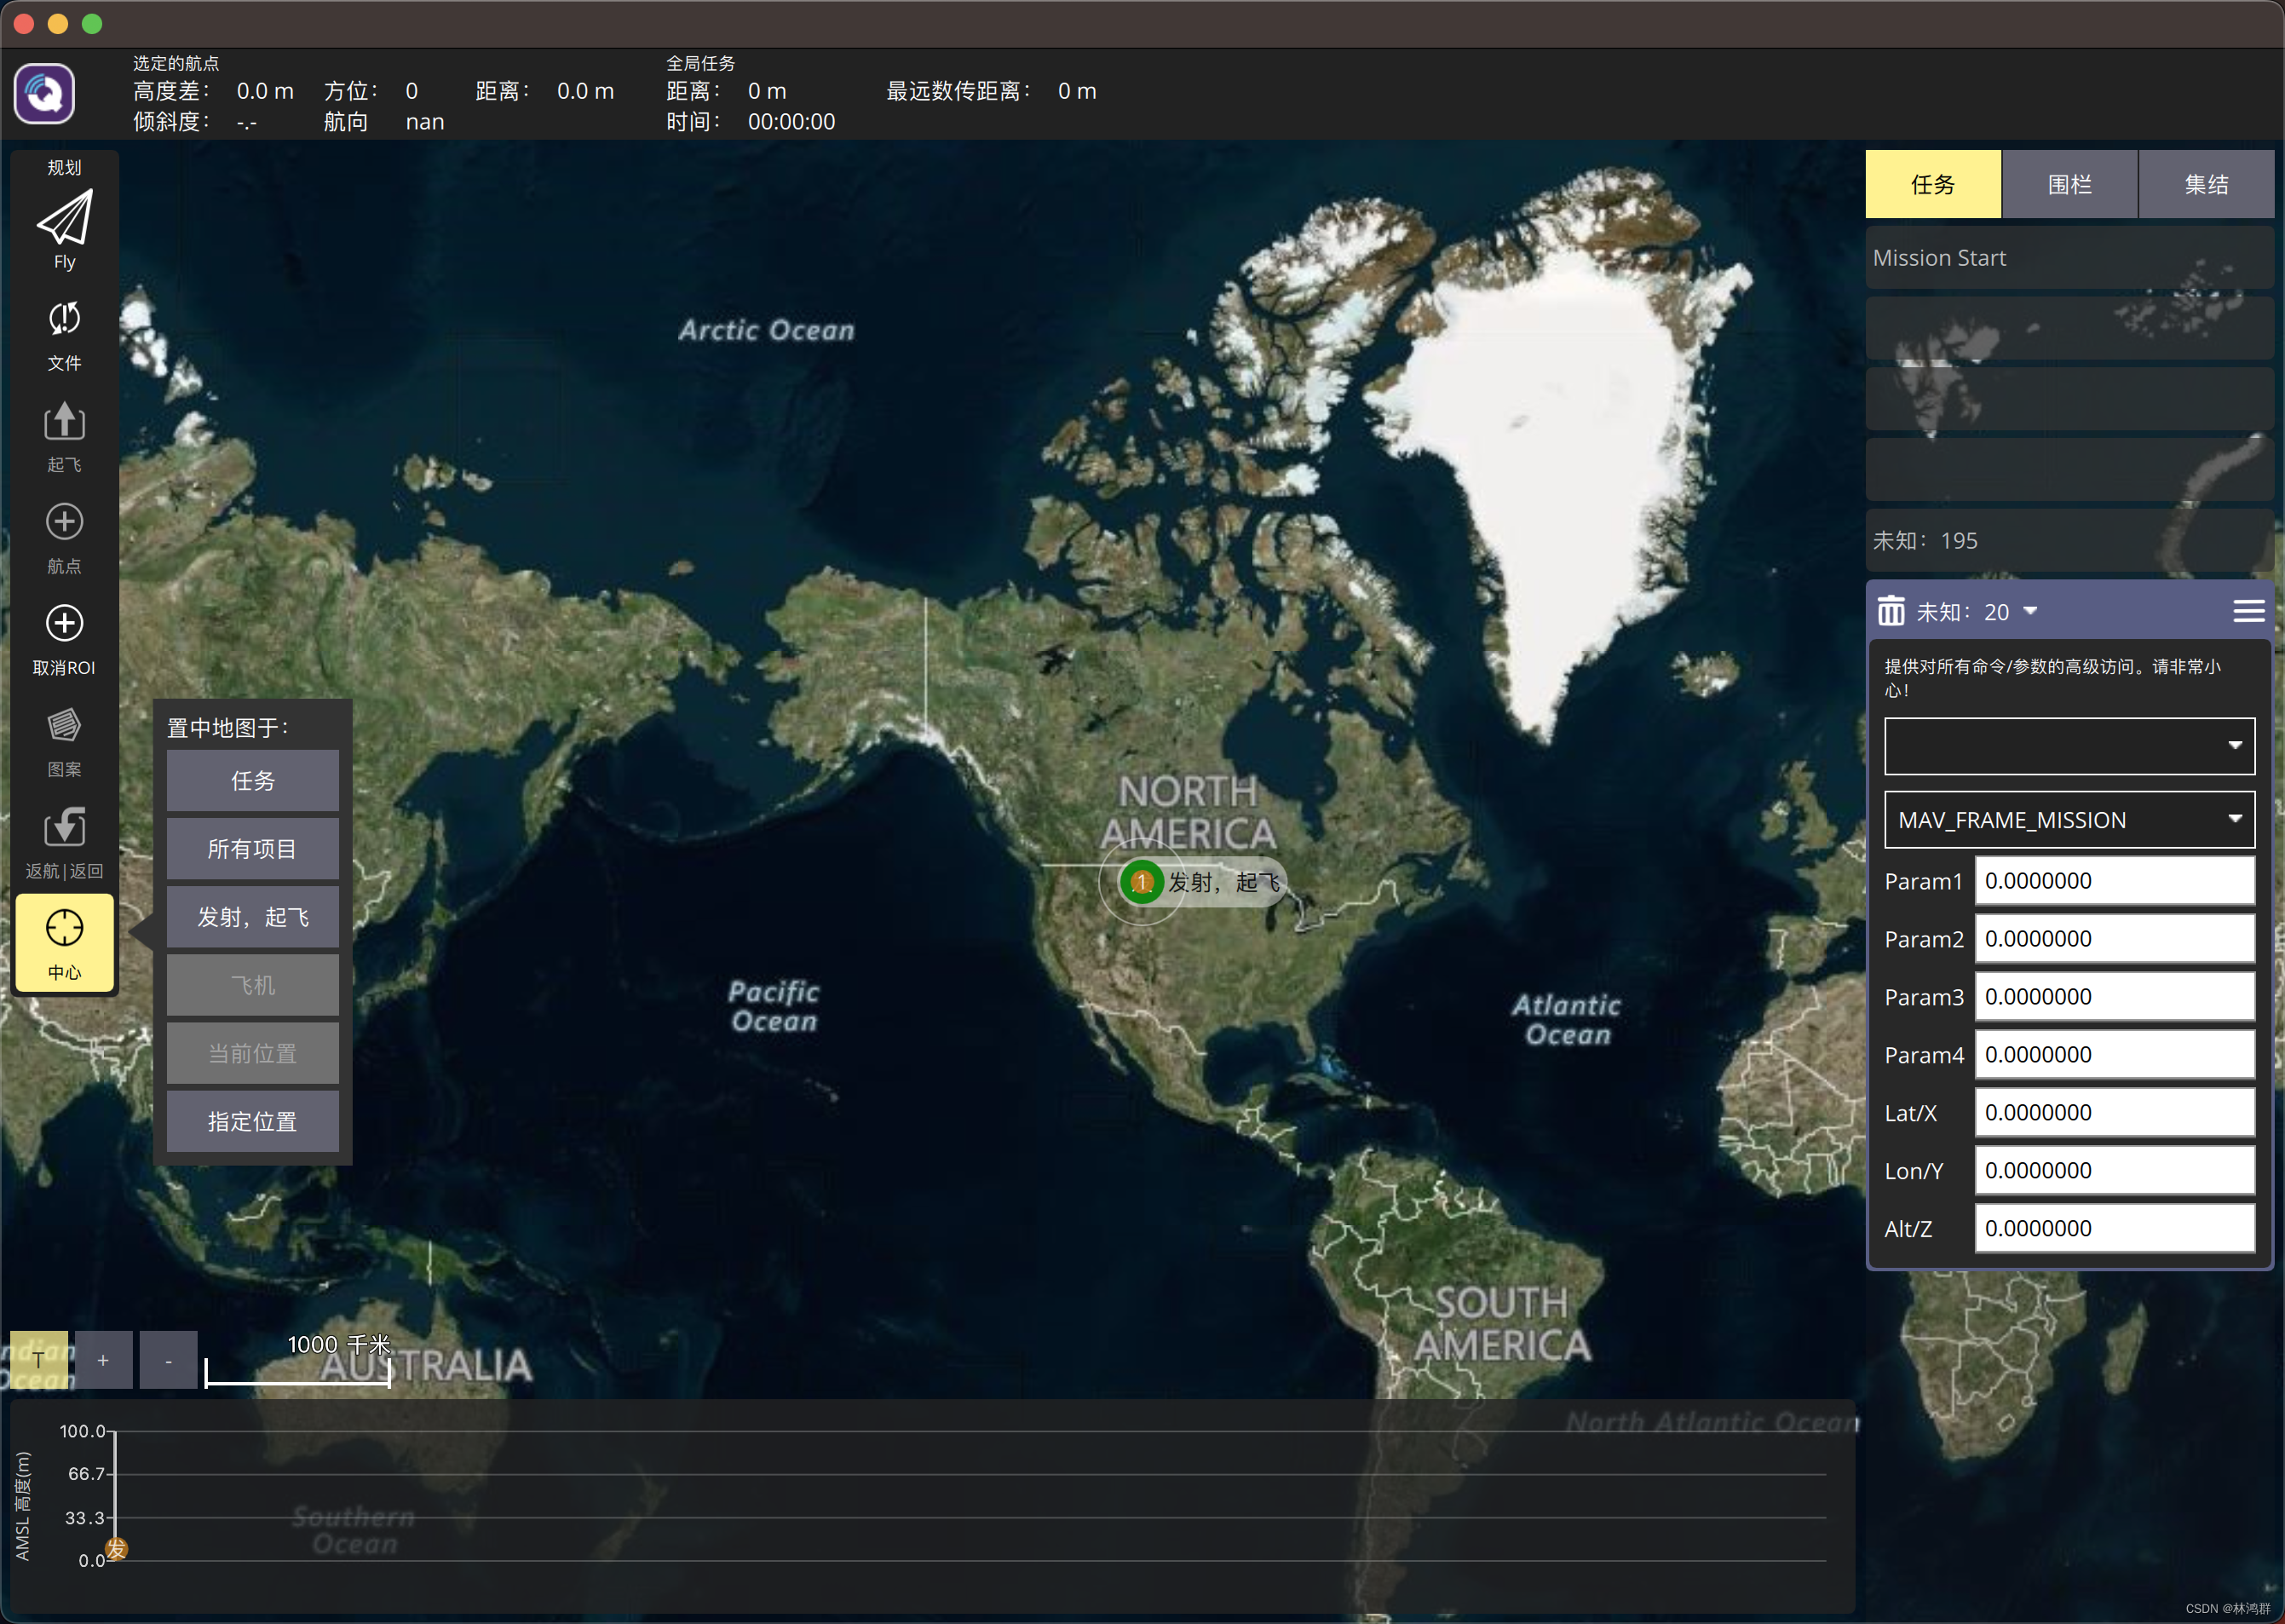The image size is (2285, 1624).
Task: Click the Lon/Y input field
Action: click(2114, 1171)
